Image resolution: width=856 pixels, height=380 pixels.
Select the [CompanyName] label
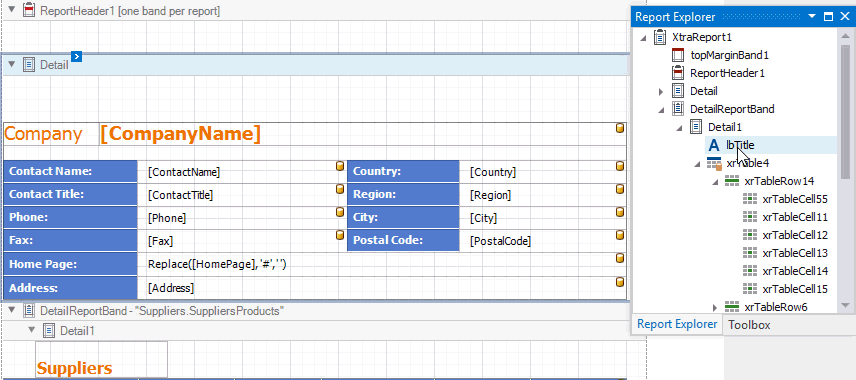tap(362, 134)
